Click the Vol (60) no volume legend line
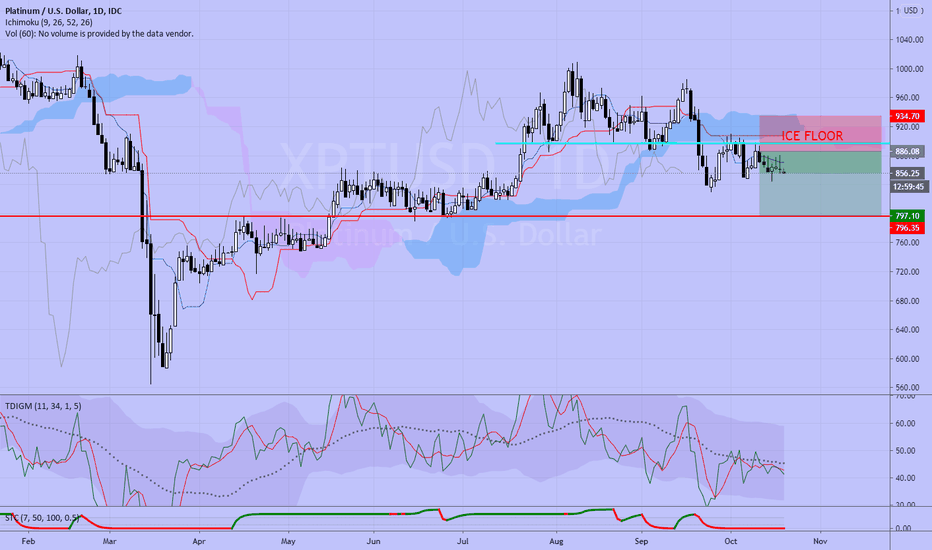932x550 pixels. pyautogui.click(x=99, y=34)
